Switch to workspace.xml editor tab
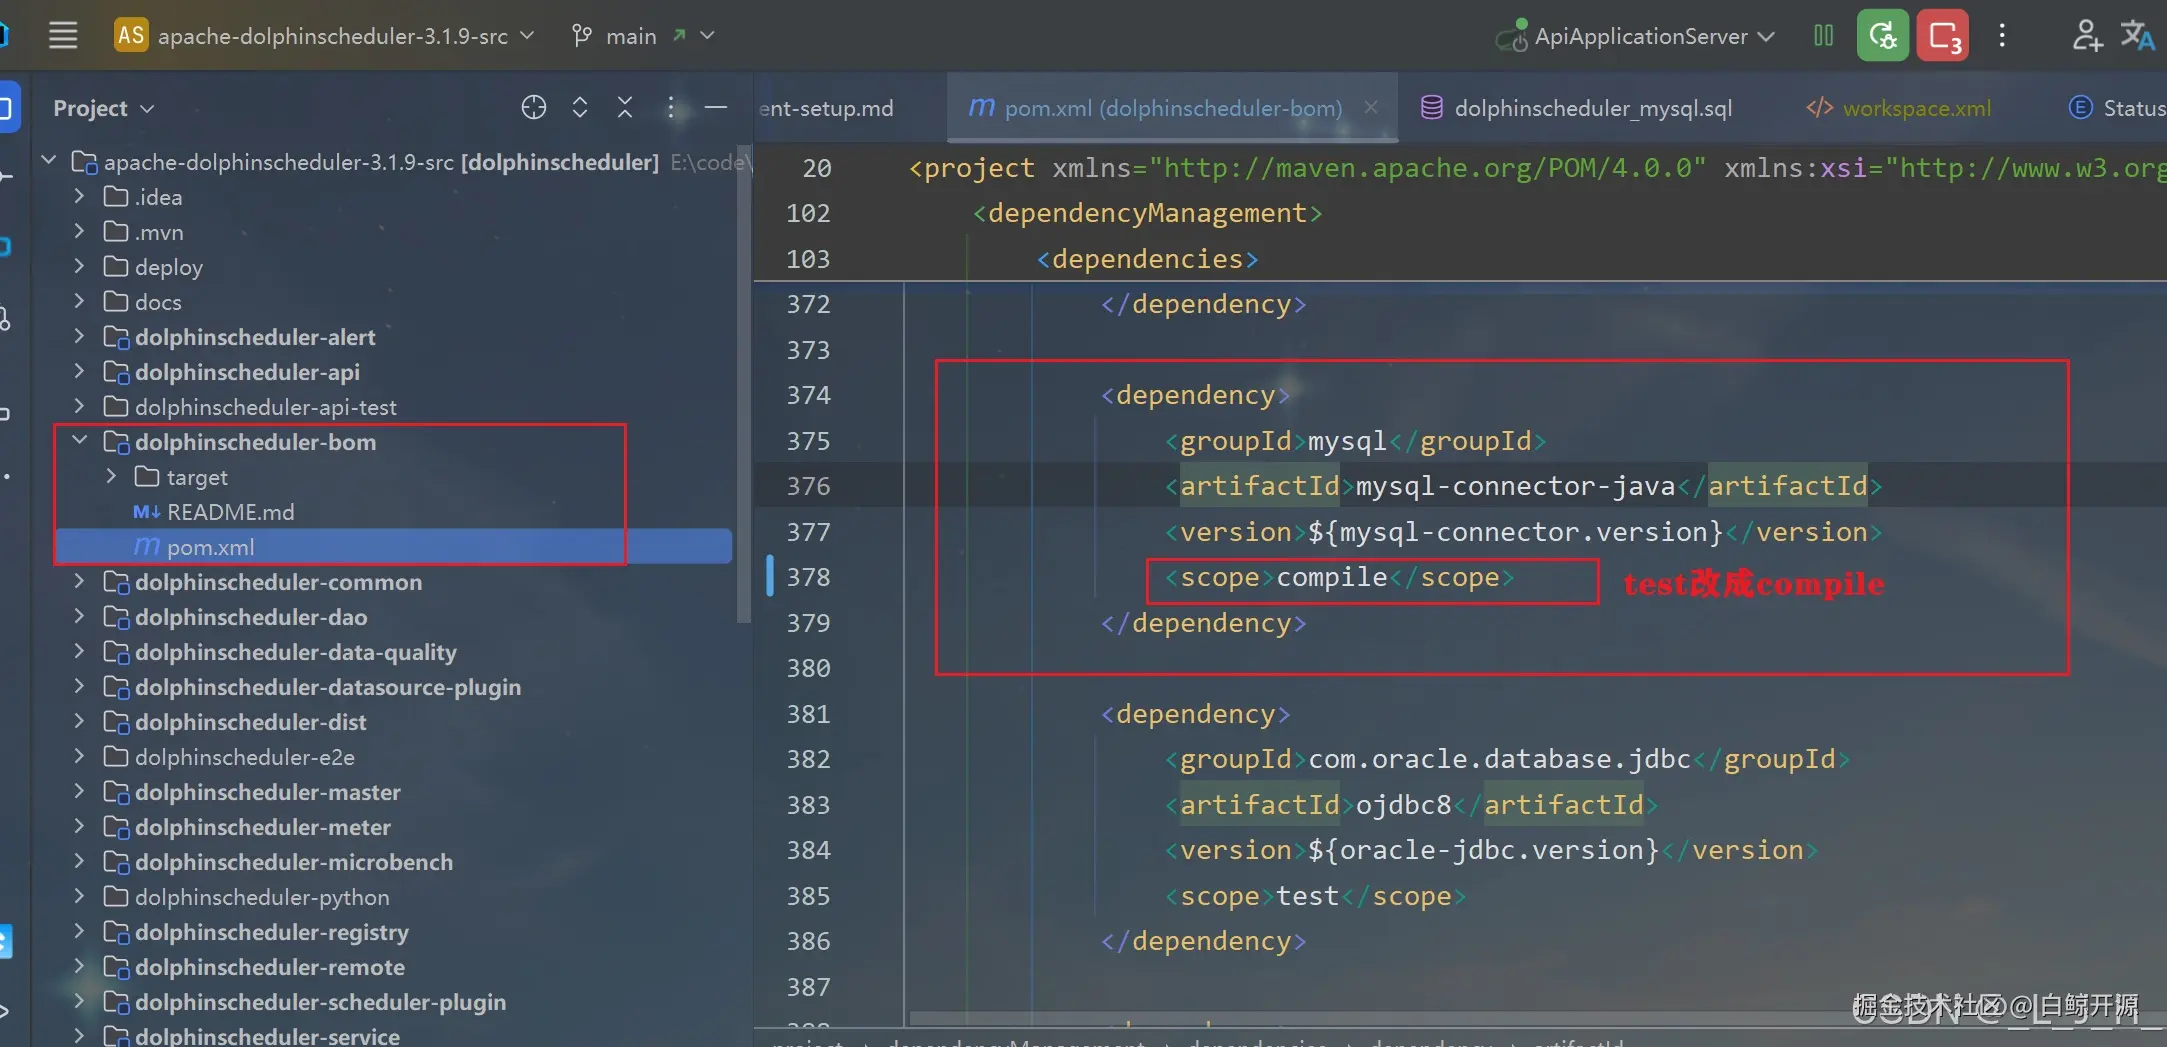This screenshot has height=1047, width=2167. click(1898, 108)
